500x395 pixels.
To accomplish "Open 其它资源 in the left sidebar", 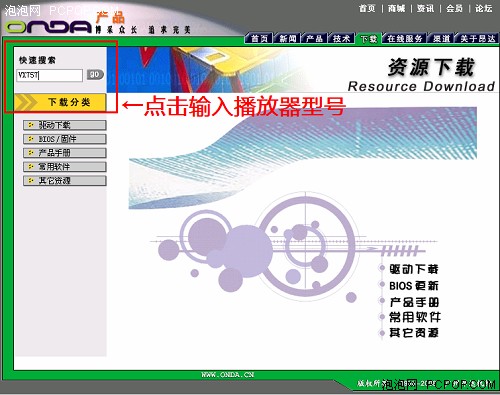I will [65, 181].
